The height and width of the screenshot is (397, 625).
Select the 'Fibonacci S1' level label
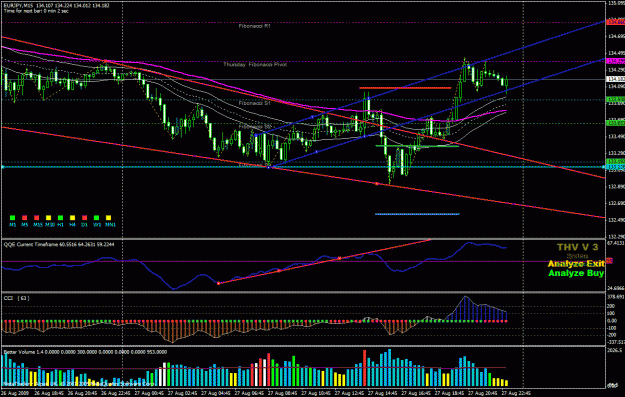click(x=254, y=103)
